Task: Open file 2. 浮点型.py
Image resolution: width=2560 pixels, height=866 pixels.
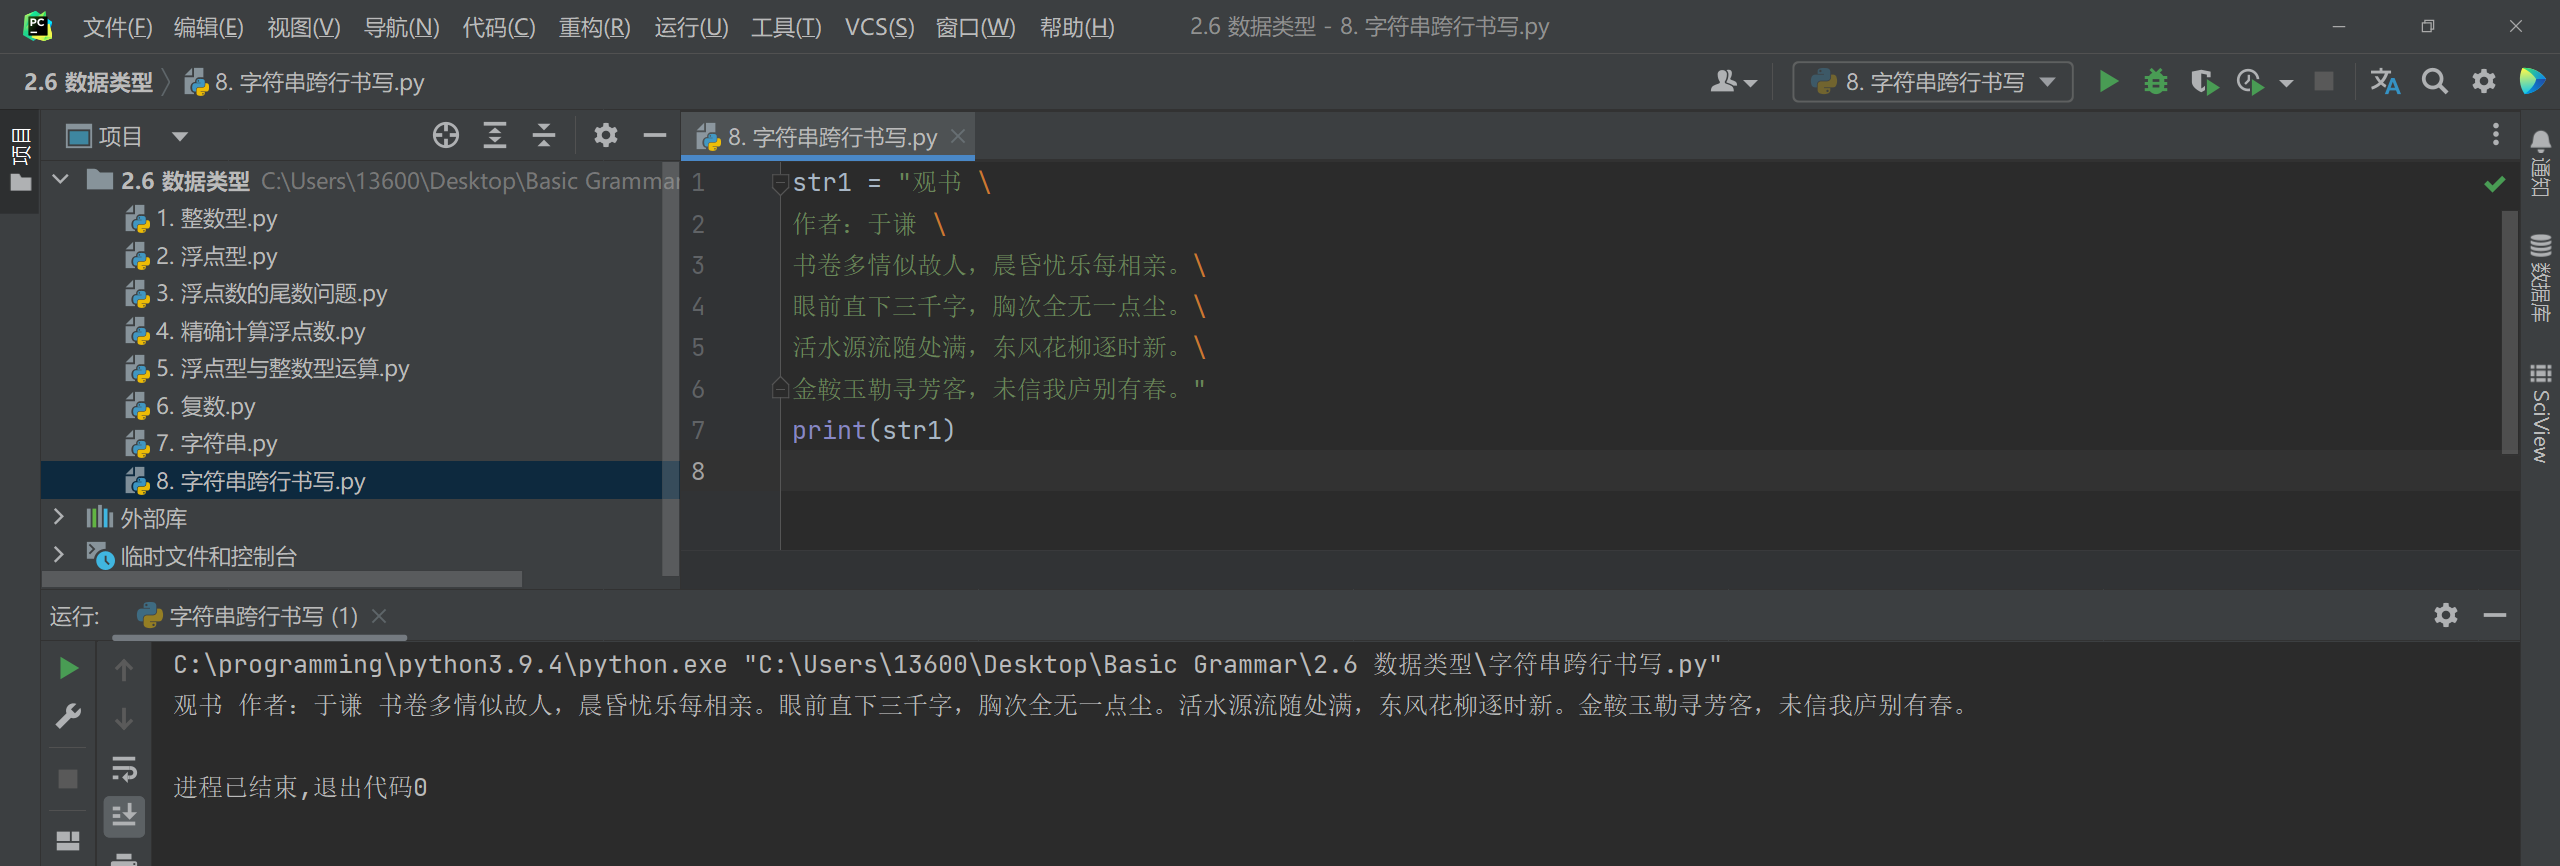Action: click(x=201, y=257)
